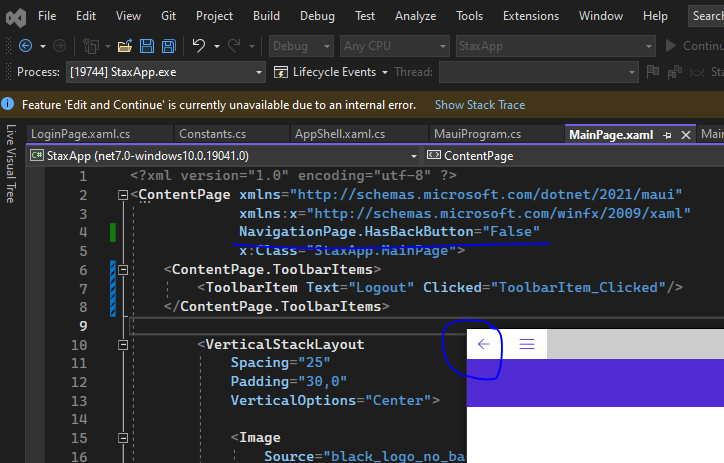Open the Thread dropdown
This screenshot has width=724, height=463.
coord(538,72)
